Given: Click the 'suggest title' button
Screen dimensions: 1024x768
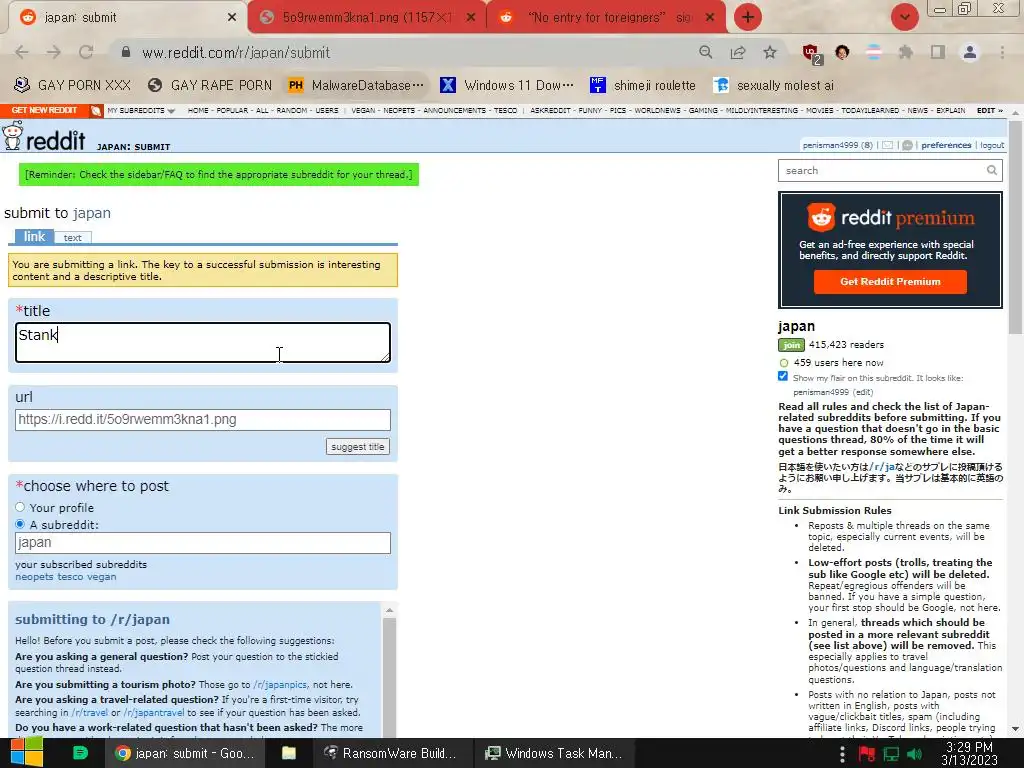Looking at the screenshot, I should (x=357, y=447).
